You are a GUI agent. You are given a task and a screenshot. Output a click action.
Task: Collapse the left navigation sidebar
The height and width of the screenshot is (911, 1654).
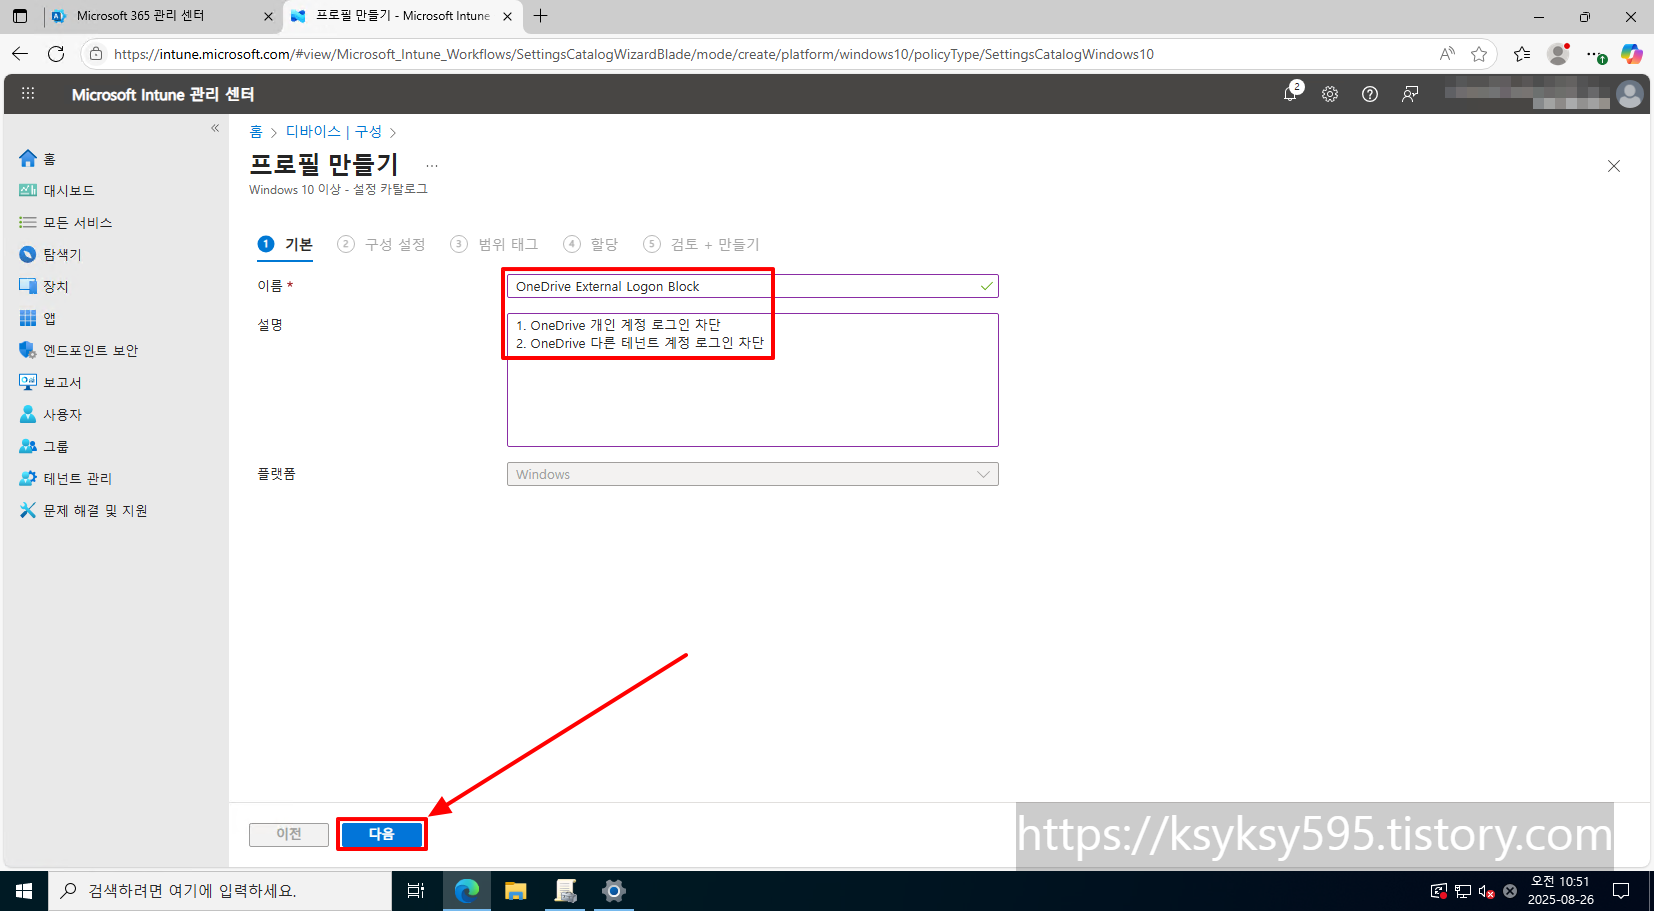tap(215, 128)
